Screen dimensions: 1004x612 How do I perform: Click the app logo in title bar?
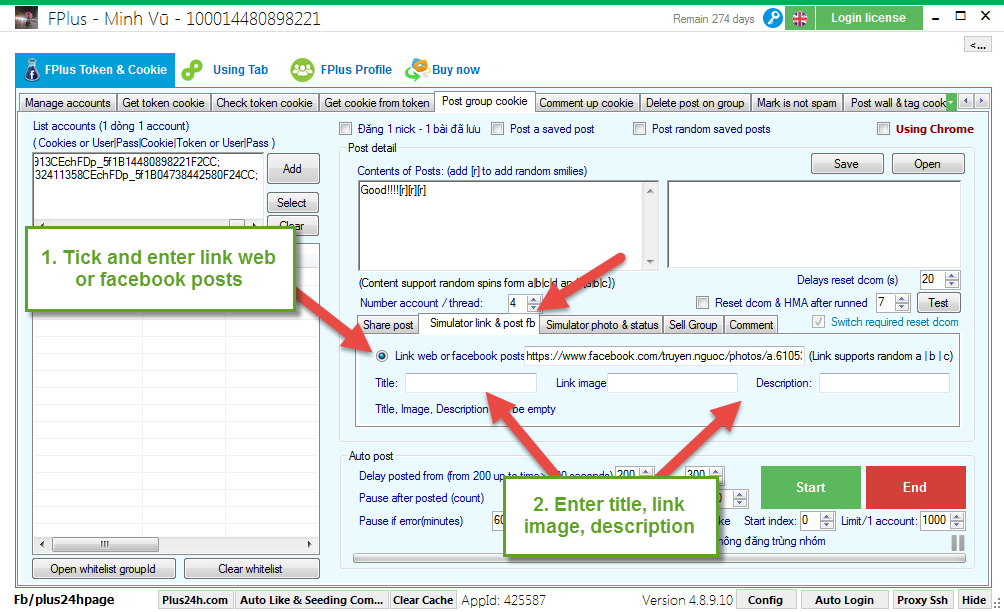coord(26,18)
